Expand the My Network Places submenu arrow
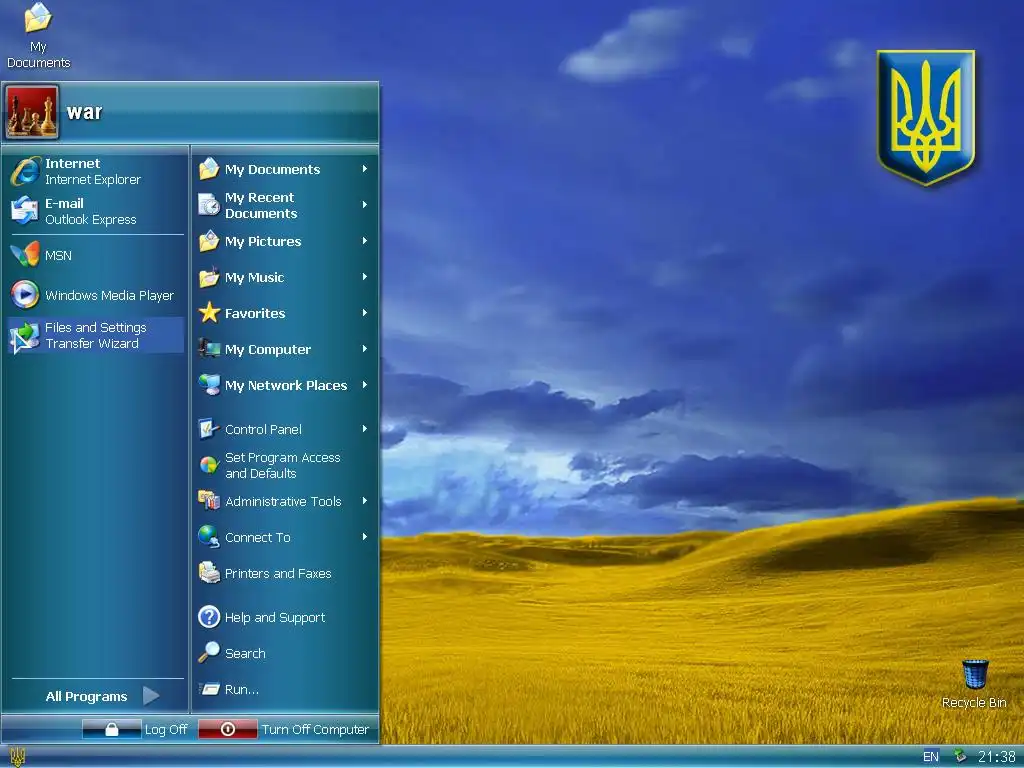The width and height of the screenshot is (1024, 768). point(365,385)
